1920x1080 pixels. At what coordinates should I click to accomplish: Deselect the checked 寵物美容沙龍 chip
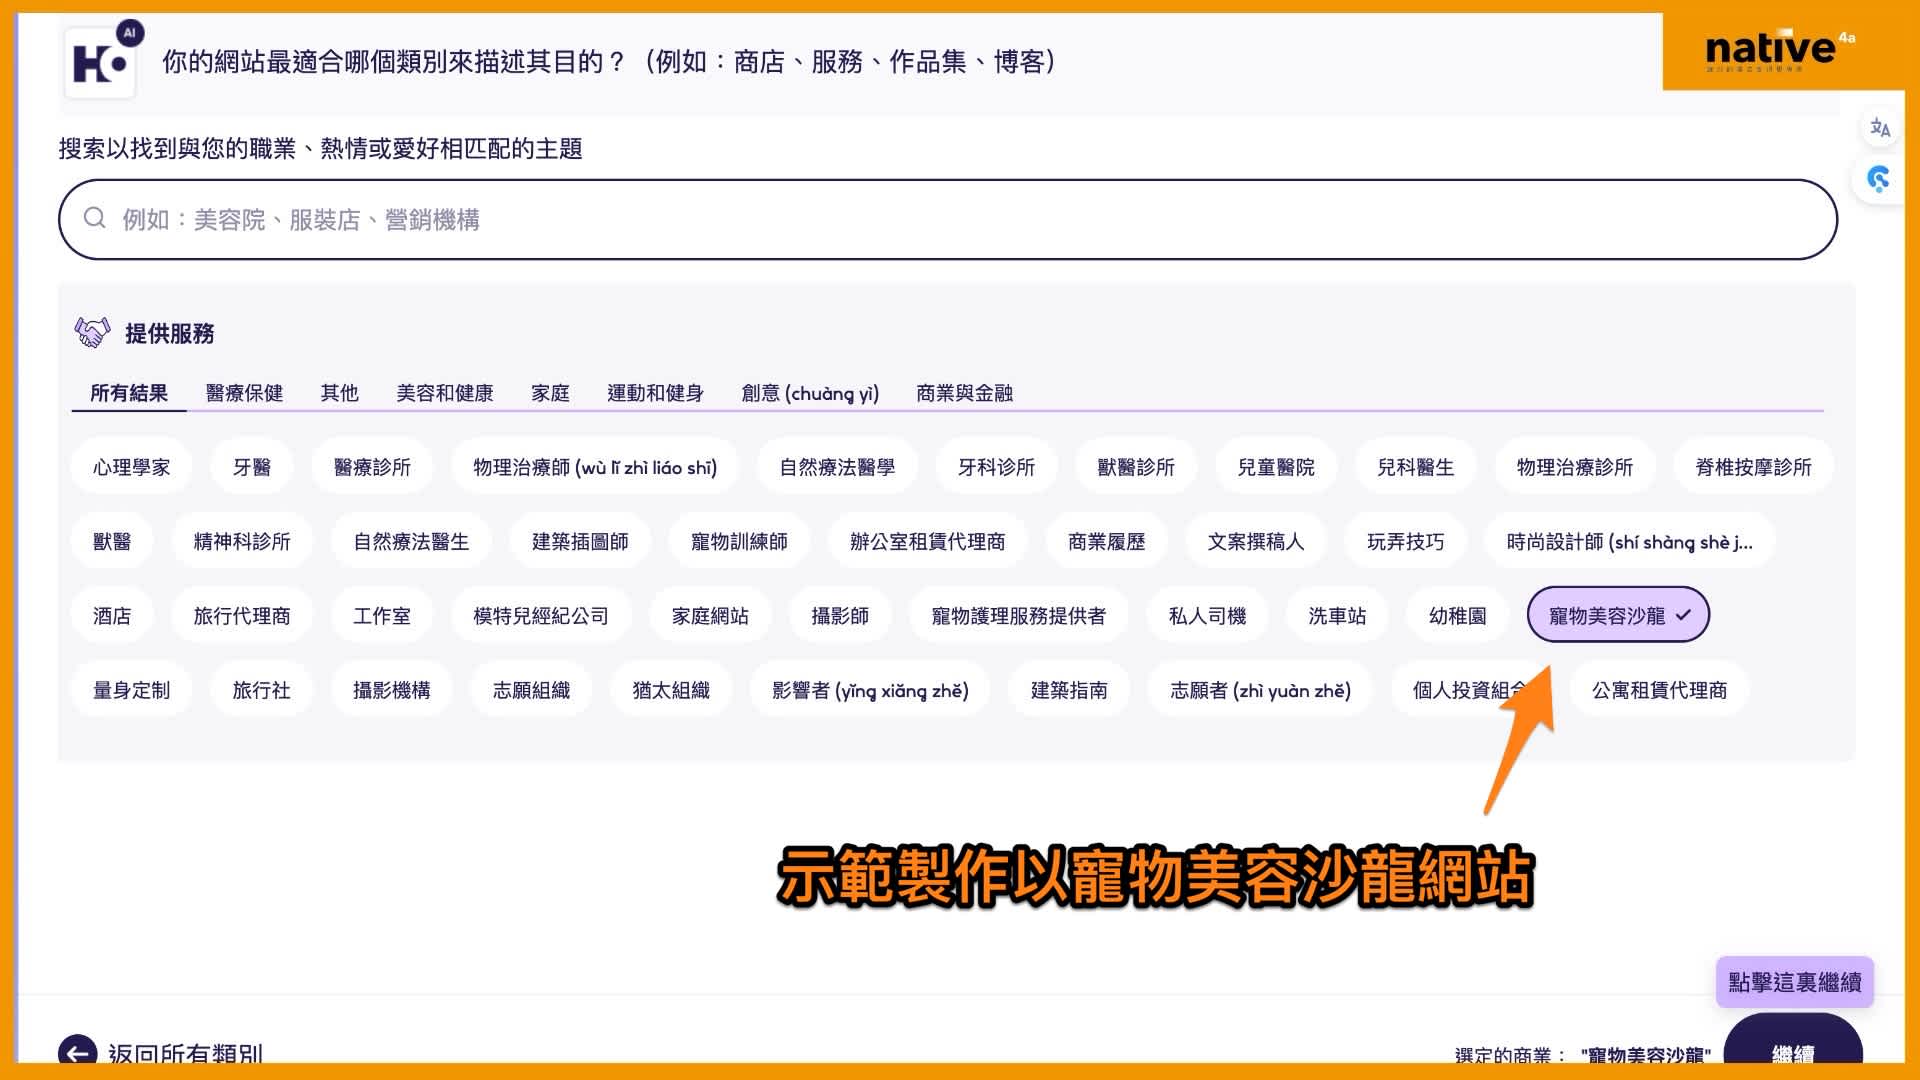click(1617, 616)
